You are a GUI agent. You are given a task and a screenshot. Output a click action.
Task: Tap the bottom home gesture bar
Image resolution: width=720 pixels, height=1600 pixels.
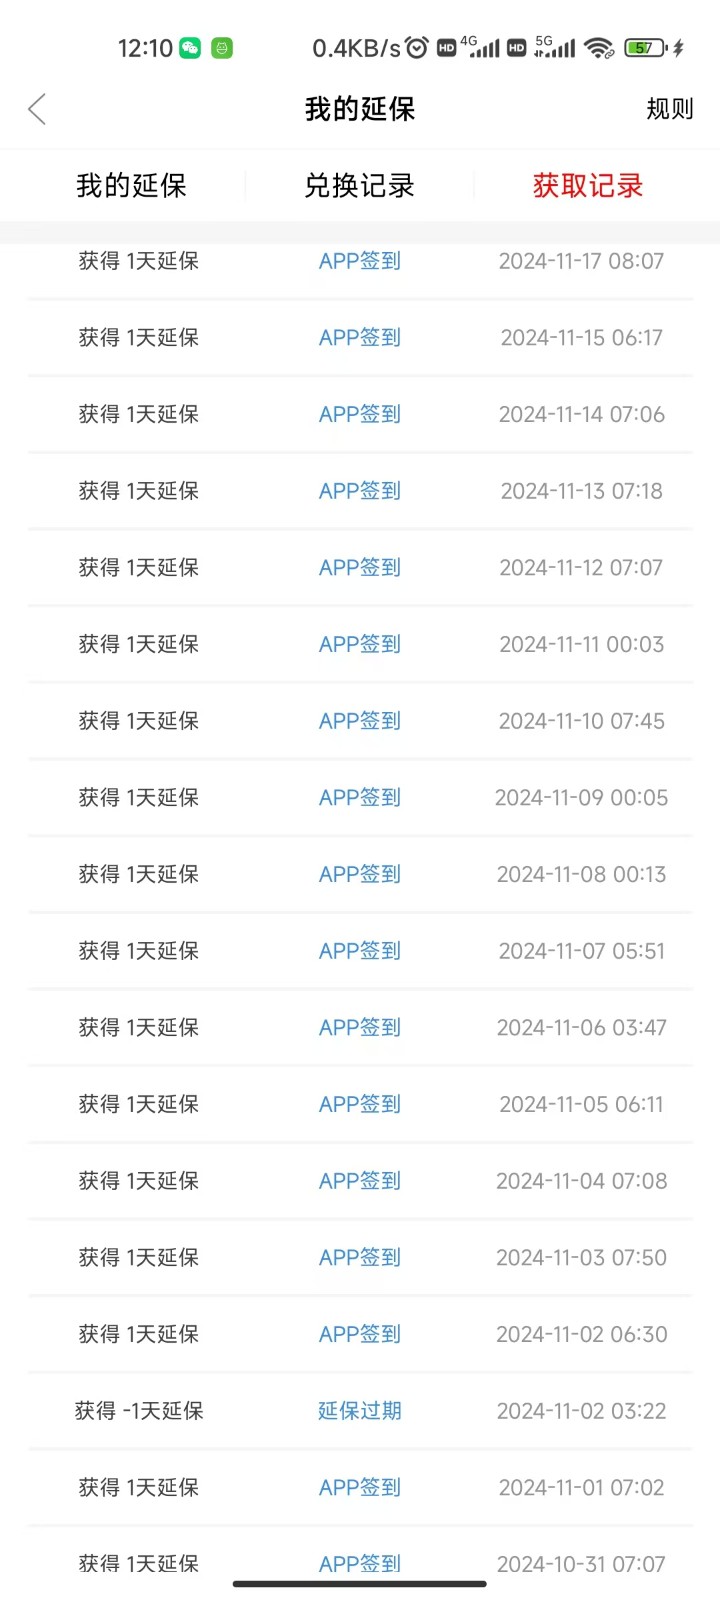tap(360, 1584)
